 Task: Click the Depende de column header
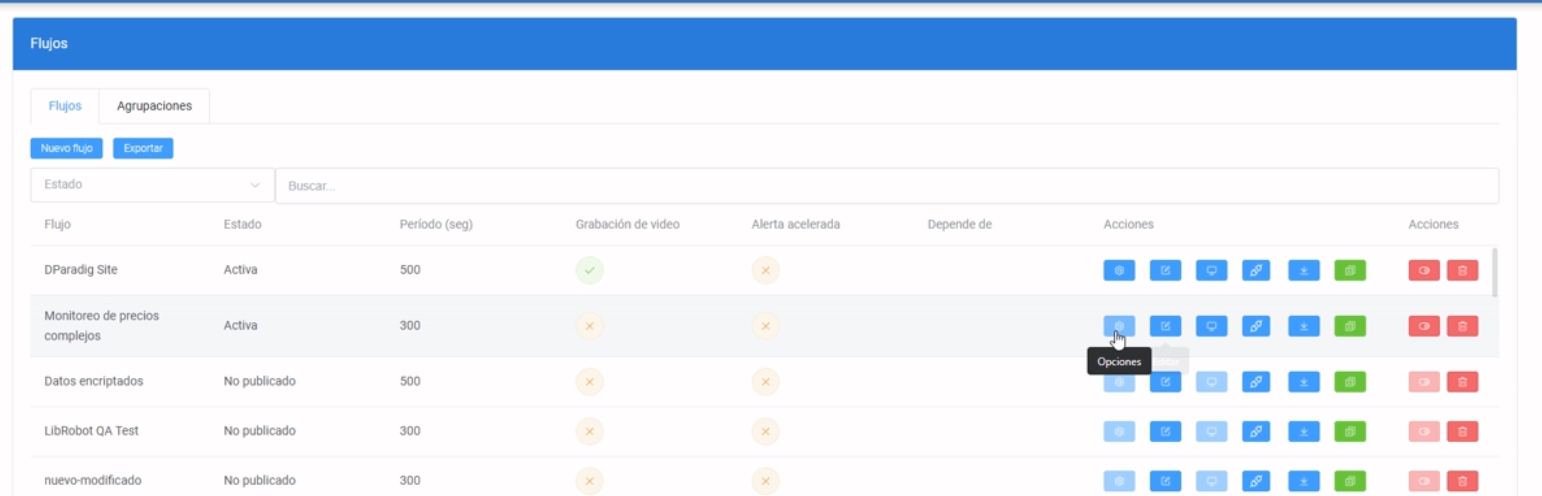pyautogui.click(x=960, y=224)
